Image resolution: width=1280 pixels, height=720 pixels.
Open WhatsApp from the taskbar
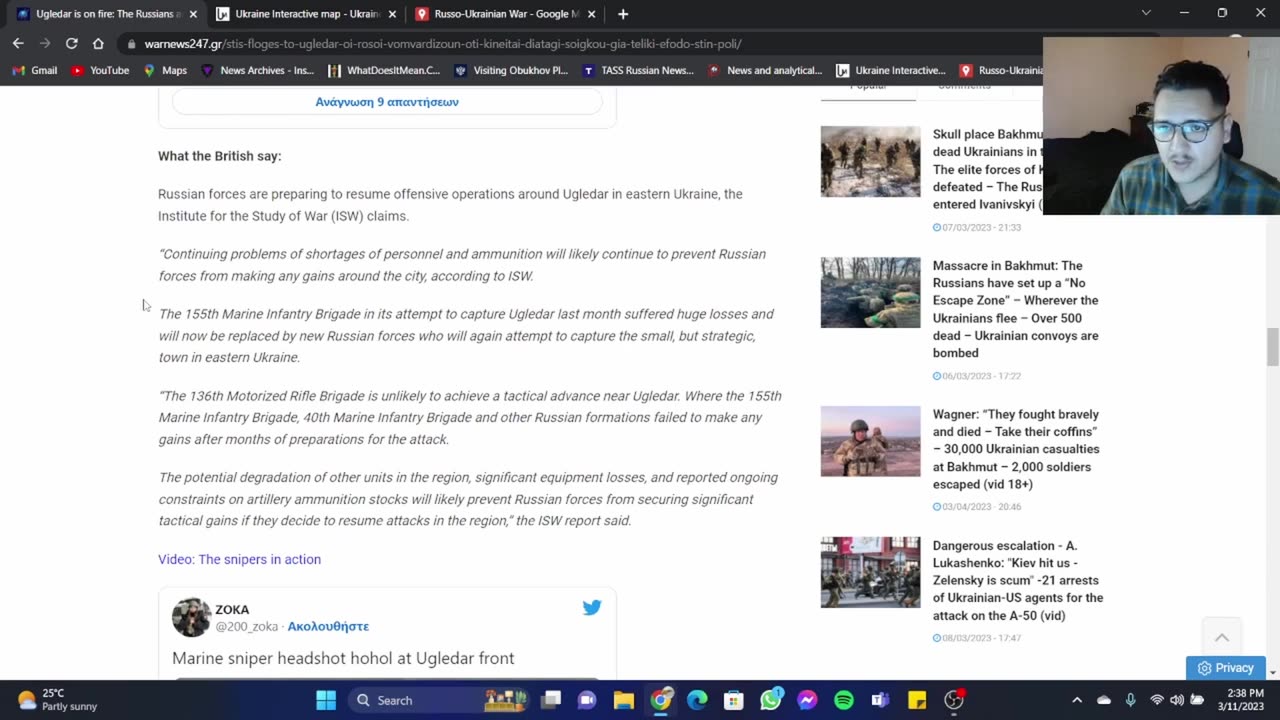pos(770,700)
